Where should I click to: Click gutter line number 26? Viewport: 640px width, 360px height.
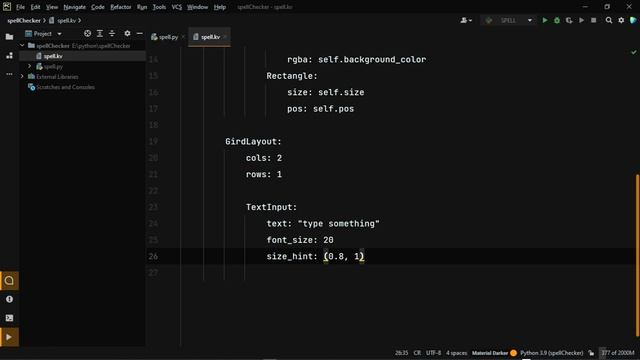tap(153, 256)
